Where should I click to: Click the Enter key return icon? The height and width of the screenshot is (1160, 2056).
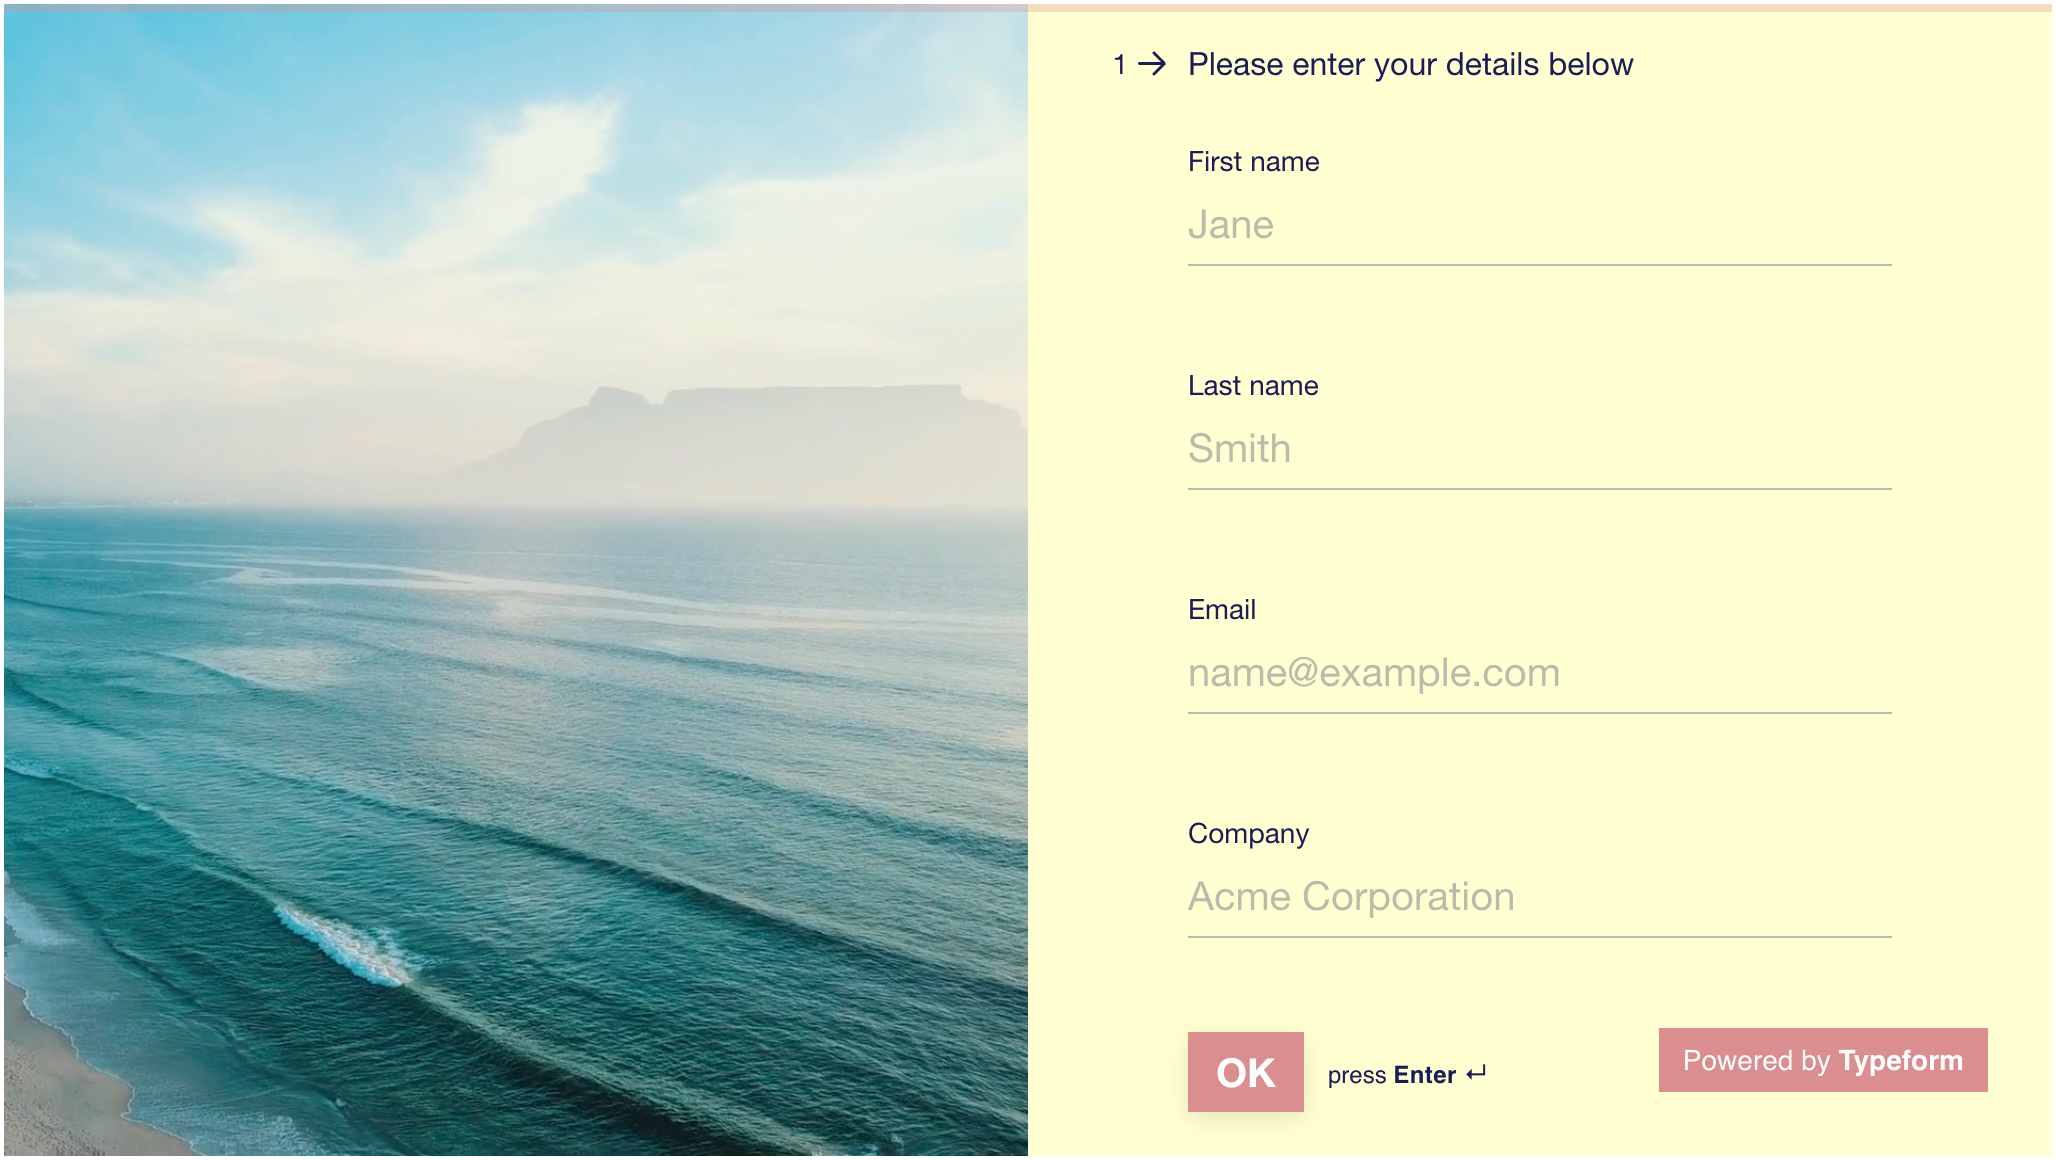[1476, 1074]
